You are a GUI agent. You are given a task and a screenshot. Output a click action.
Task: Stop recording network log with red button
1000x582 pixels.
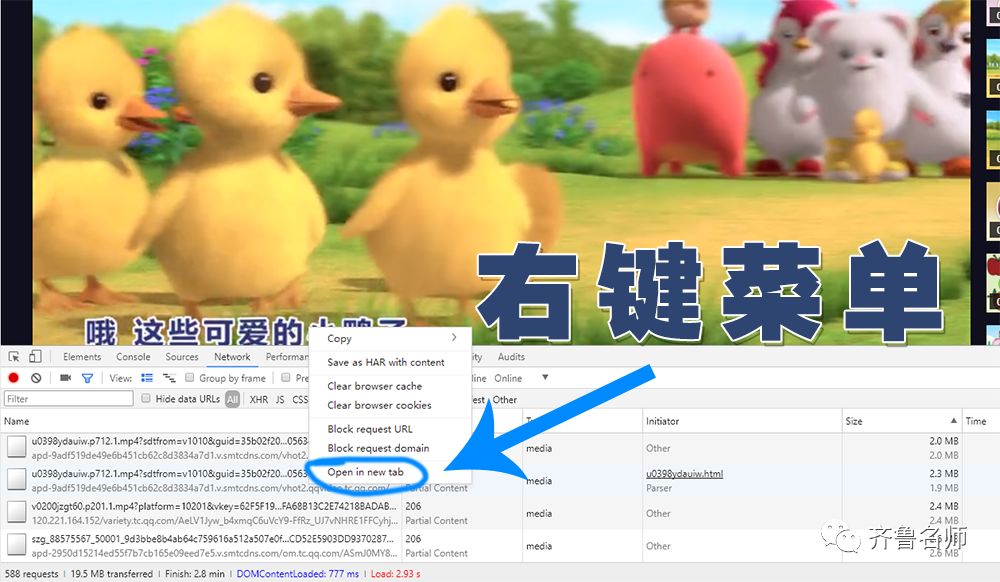(13, 378)
